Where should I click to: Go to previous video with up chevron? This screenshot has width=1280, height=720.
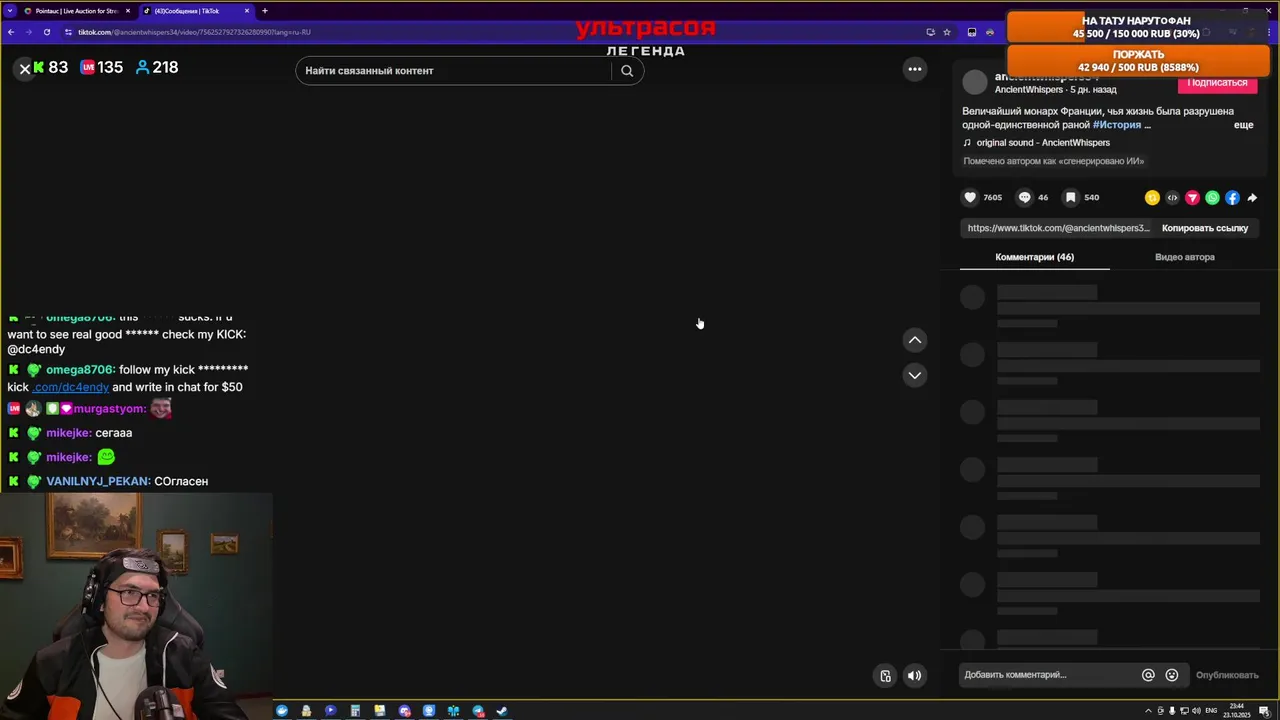tap(914, 340)
